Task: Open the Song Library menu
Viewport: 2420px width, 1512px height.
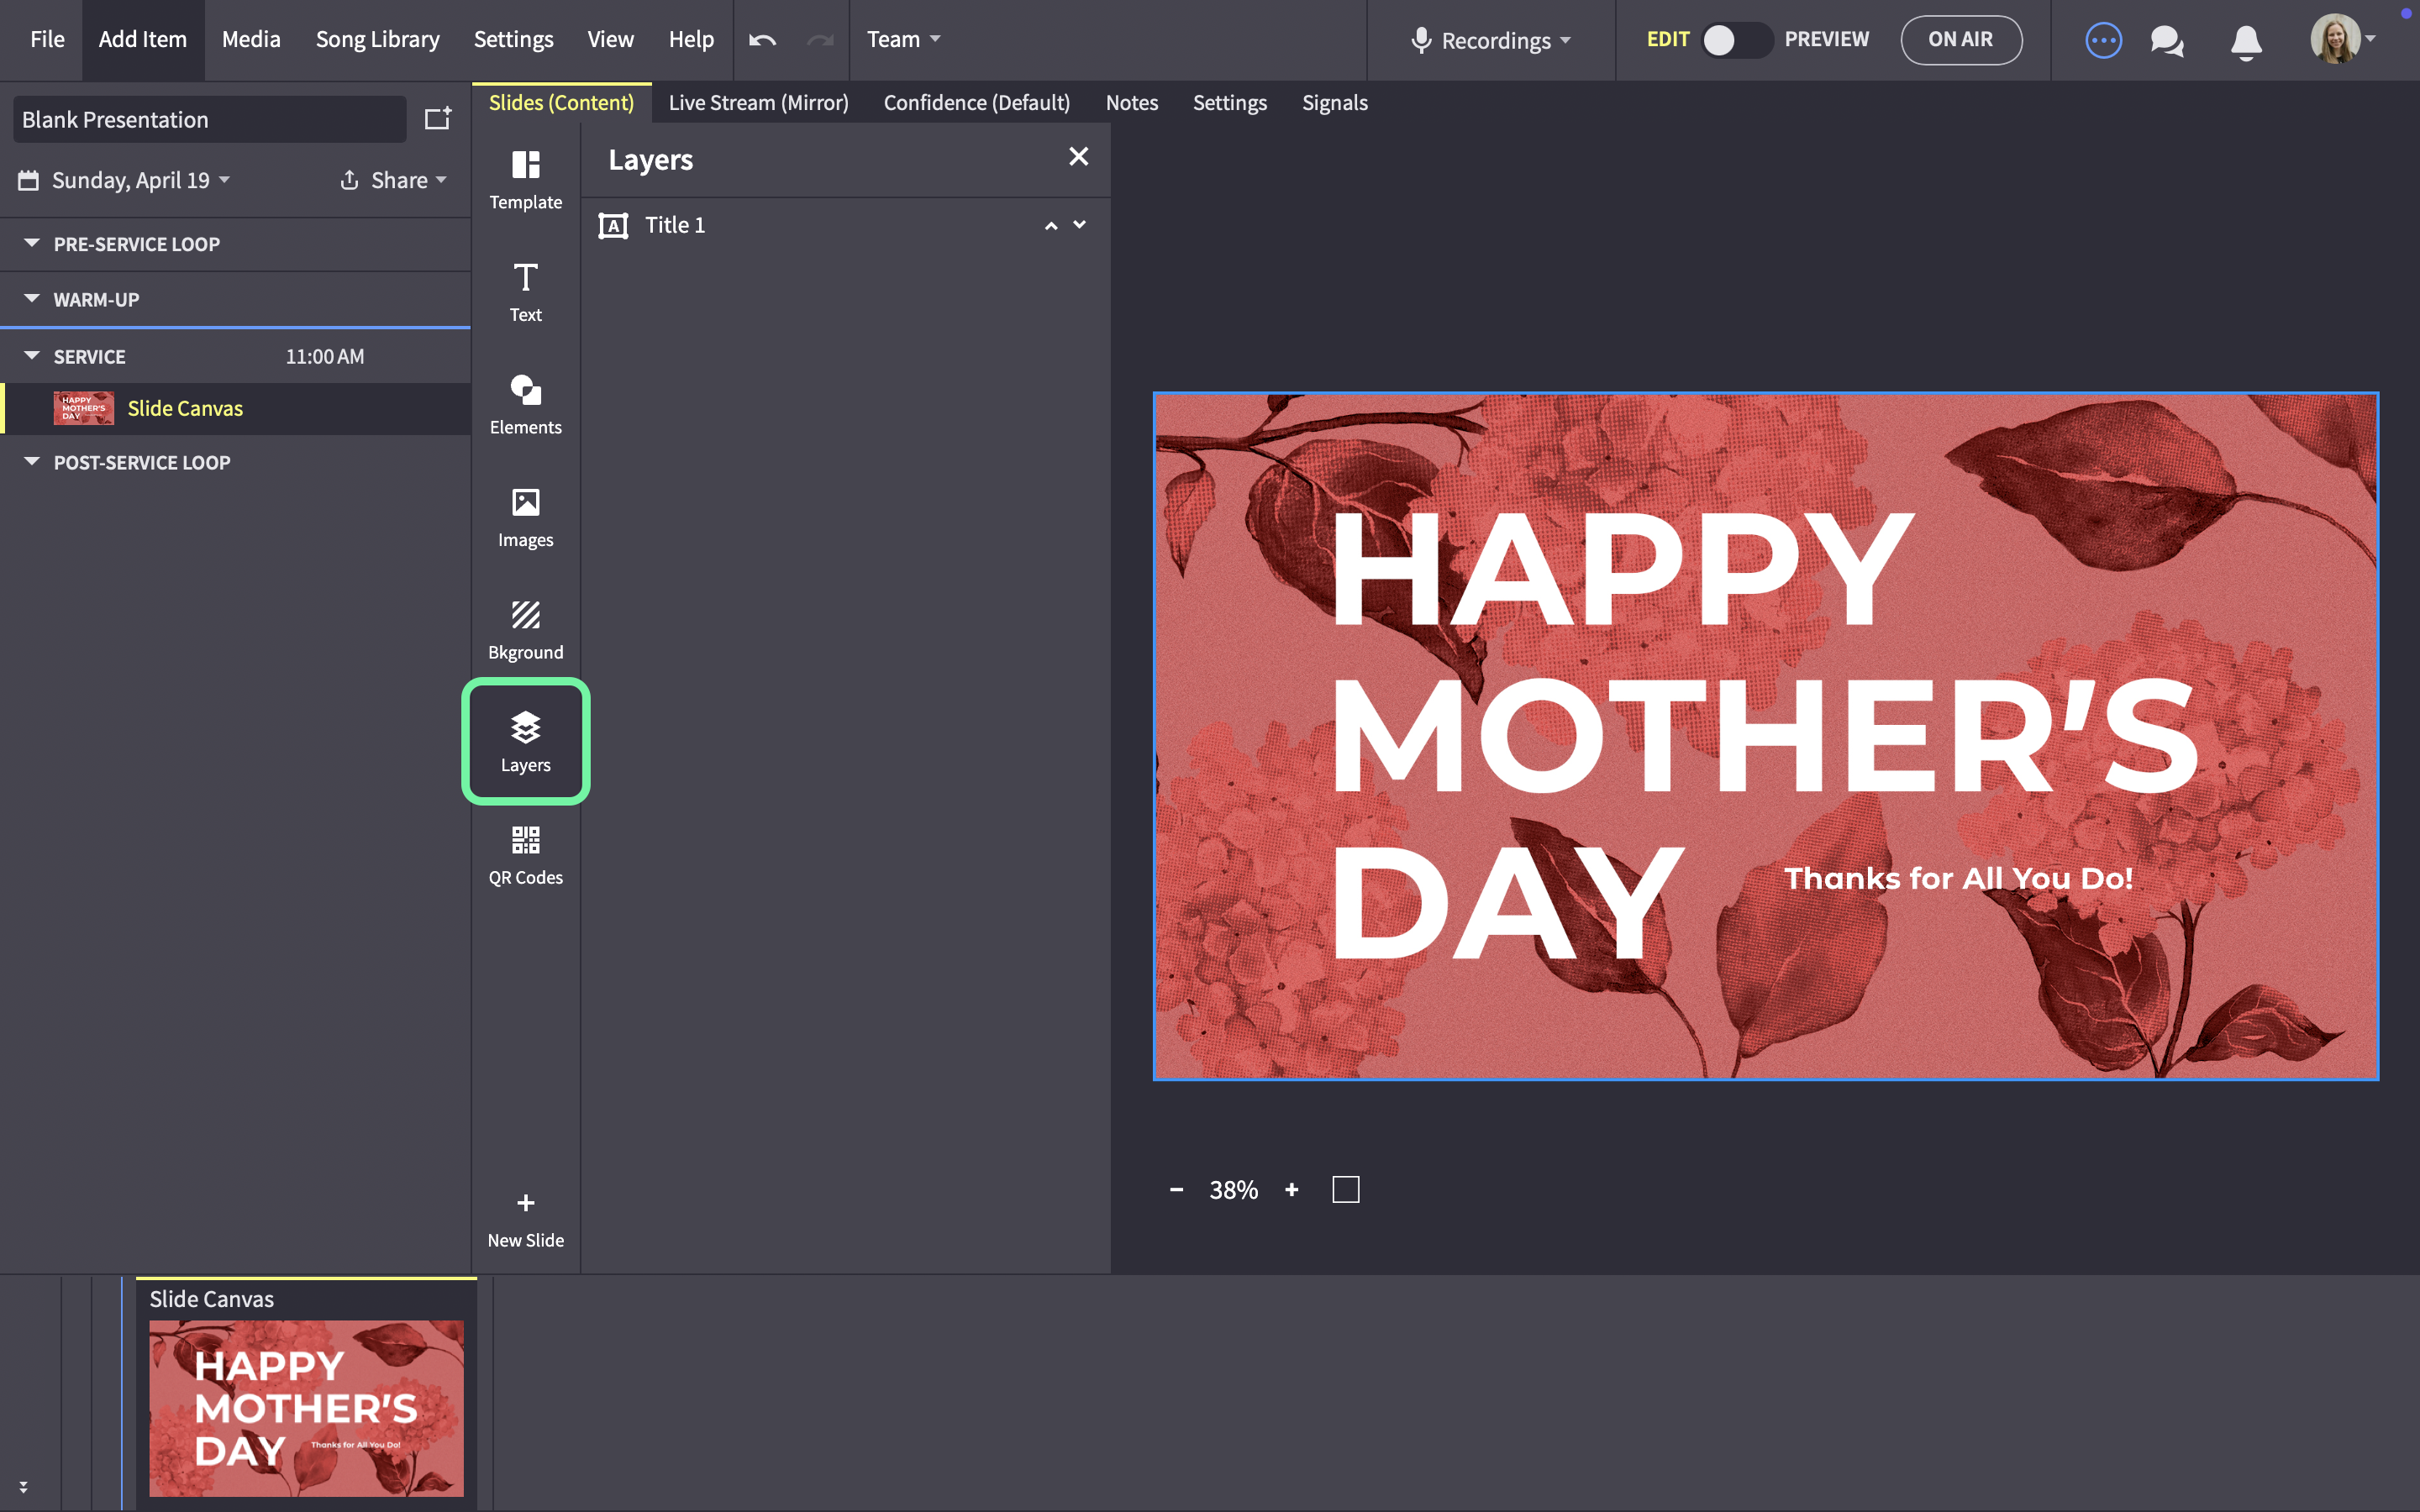Action: coord(378,39)
